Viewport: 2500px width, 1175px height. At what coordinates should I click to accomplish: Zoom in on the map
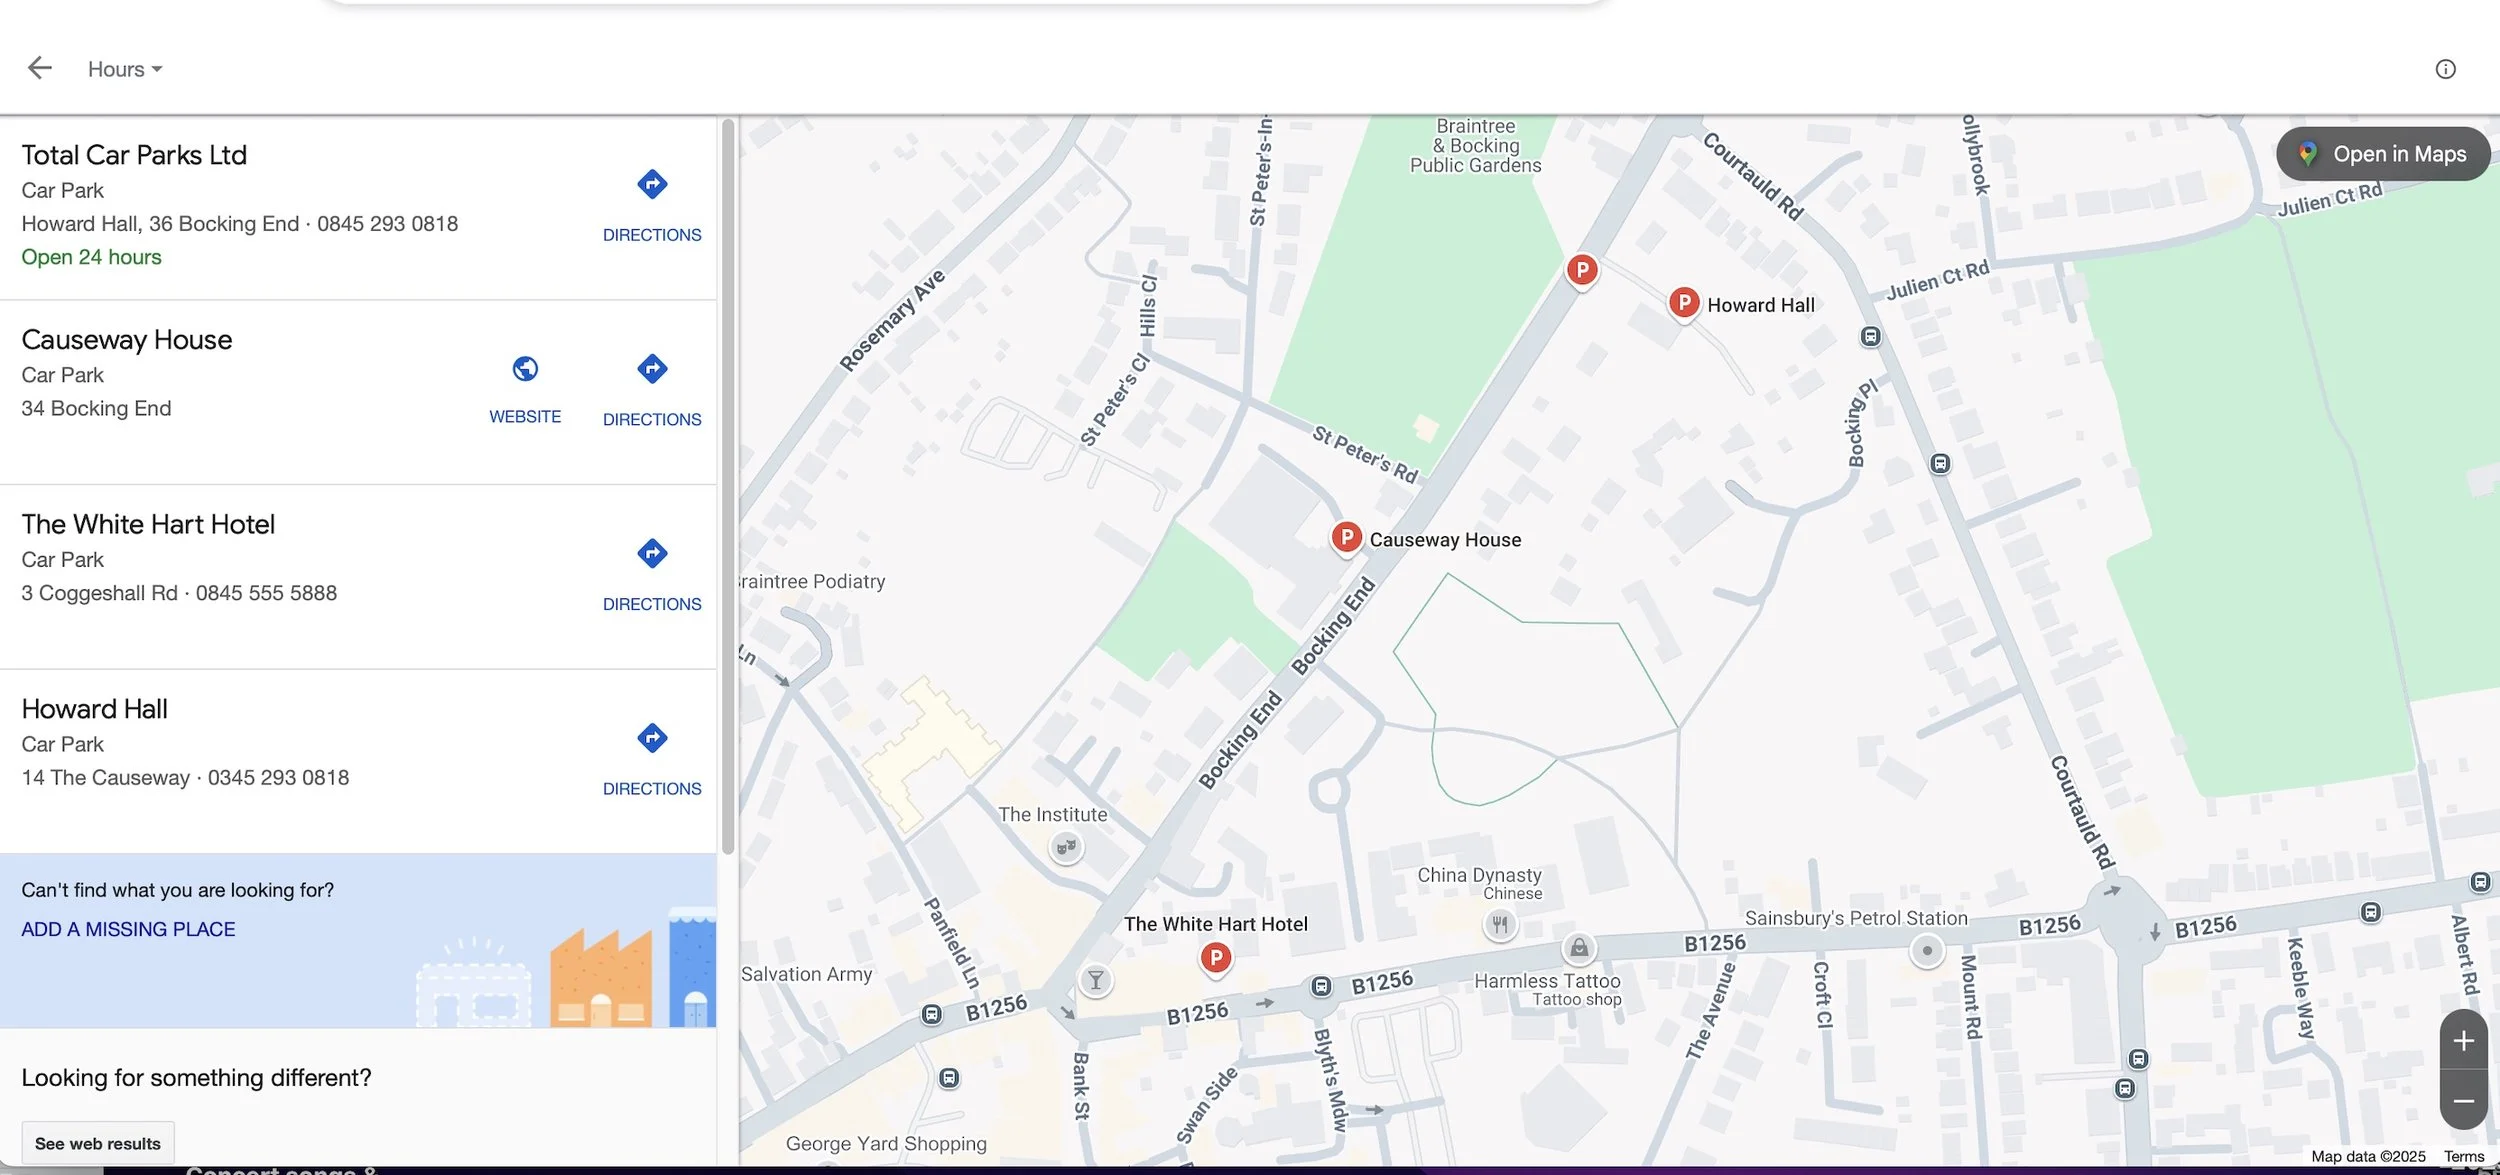tap(2463, 1041)
